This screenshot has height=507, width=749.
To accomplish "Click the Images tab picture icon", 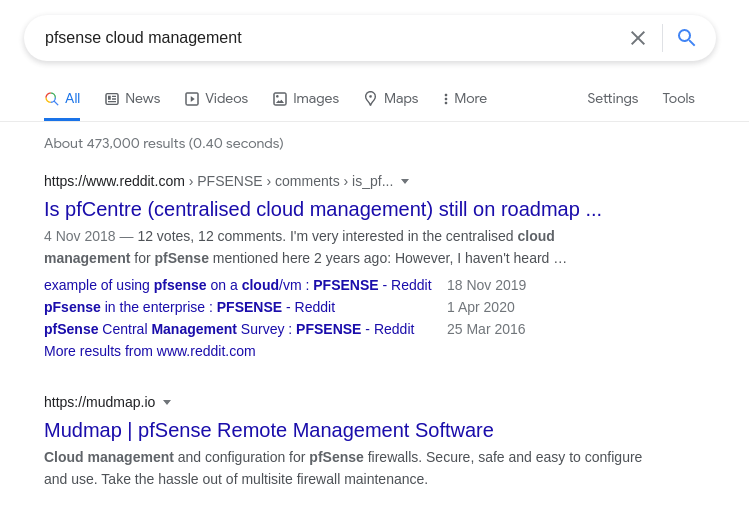I will pyautogui.click(x=279, y=99).
